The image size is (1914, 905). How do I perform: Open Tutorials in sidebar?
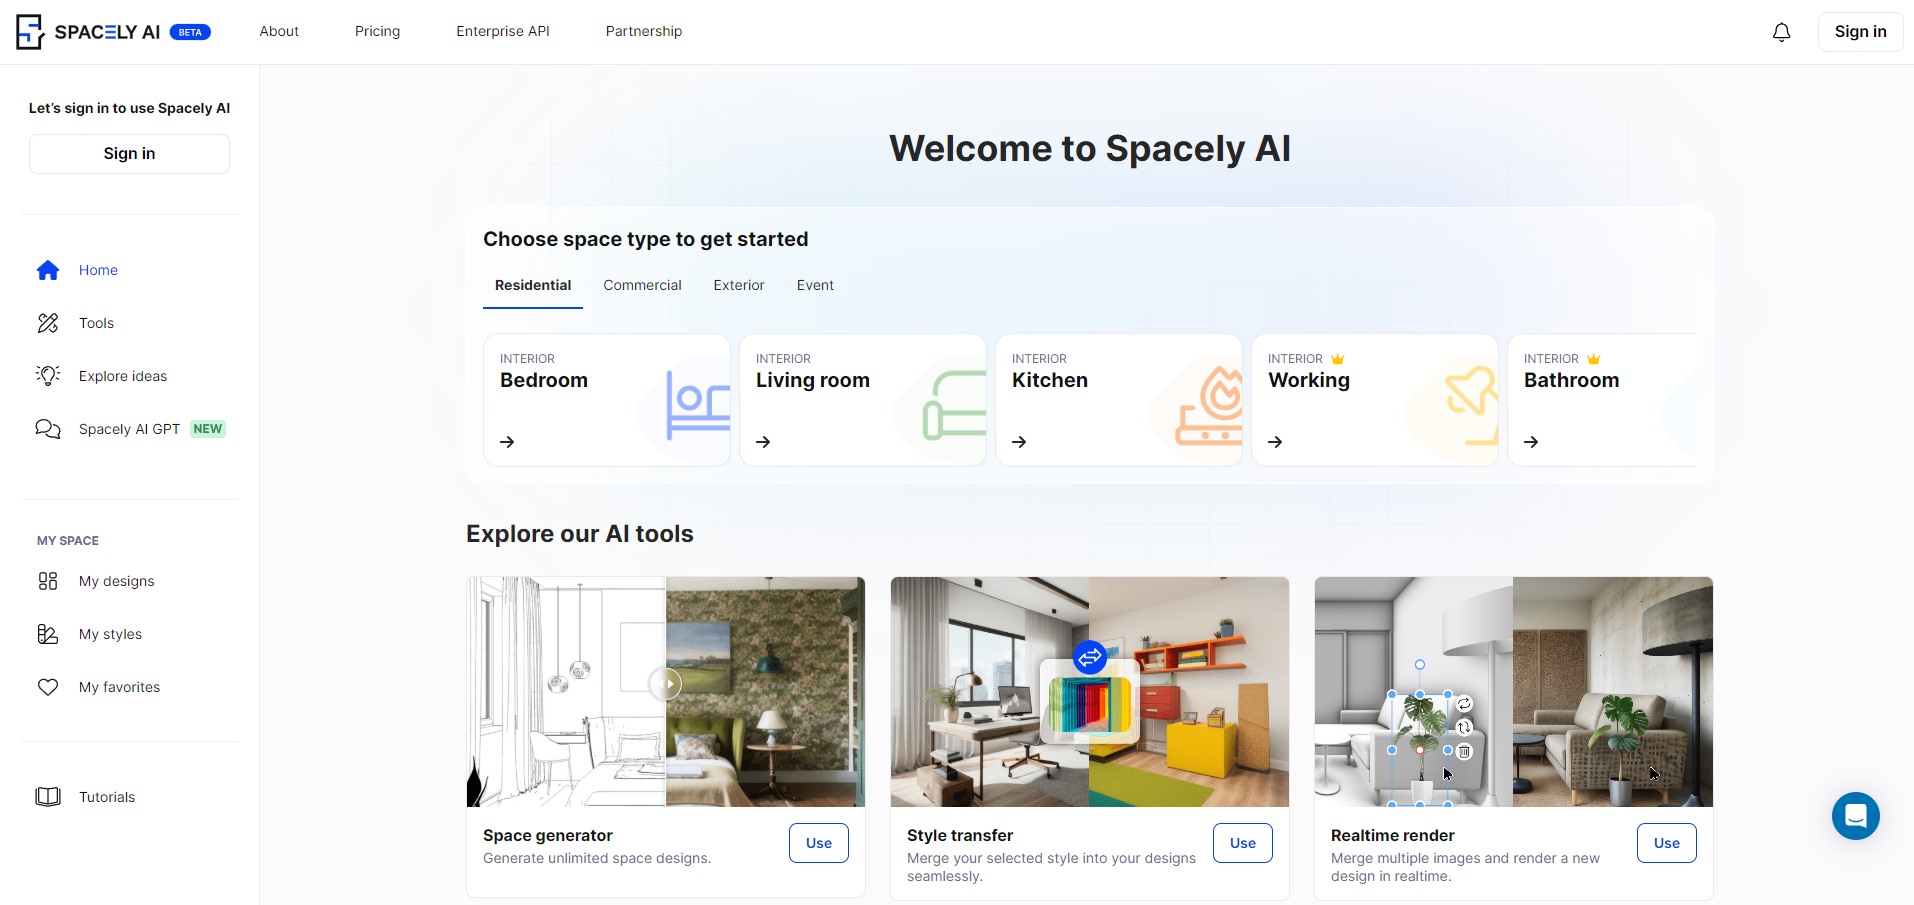pyautogui.click(x=107, y=797)
